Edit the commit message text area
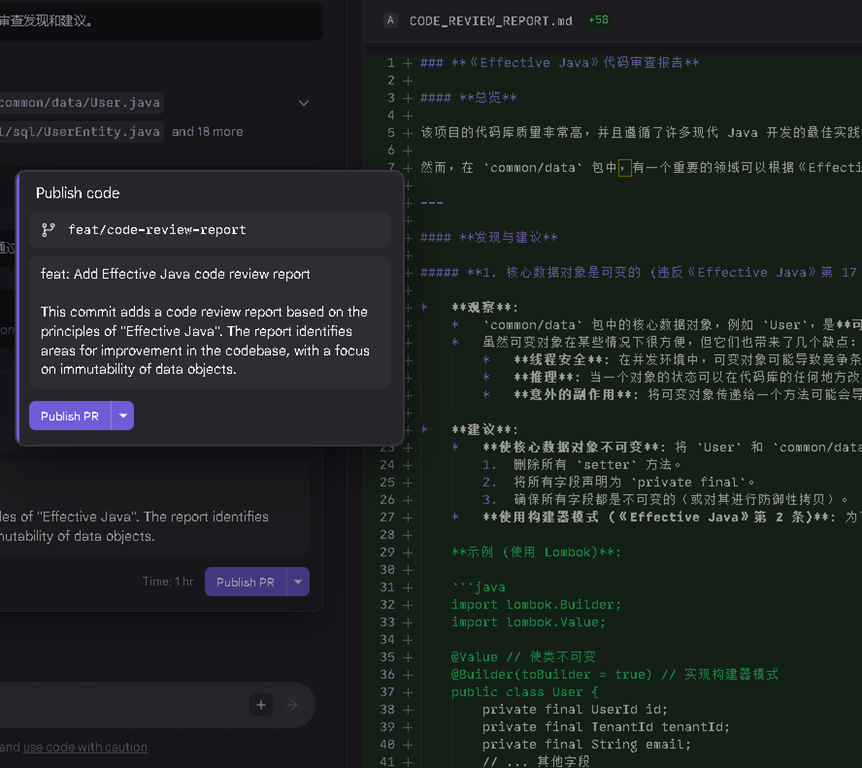This screenshot has width=862, height=768. [209, 322]
